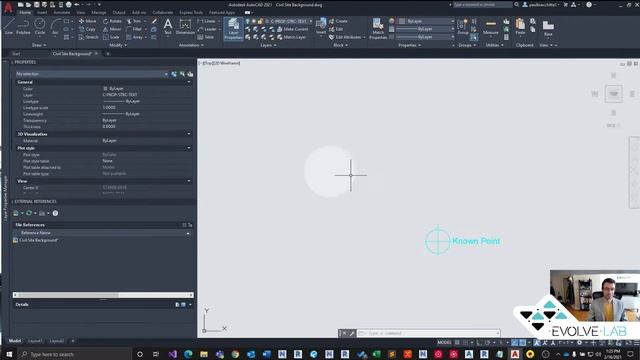640x360 pixels.
Task: Click the Measure tool
Action: pos(491,27)
